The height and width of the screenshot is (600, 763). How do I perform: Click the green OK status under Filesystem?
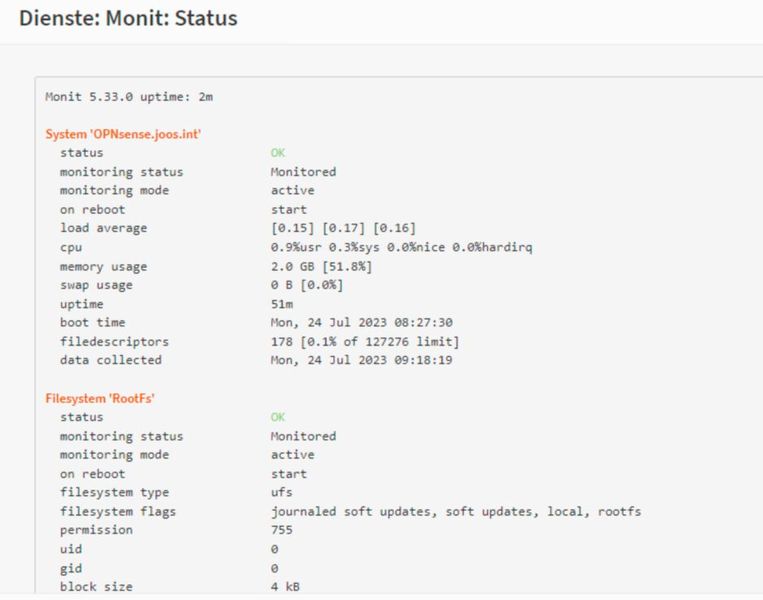click(278, 417)
